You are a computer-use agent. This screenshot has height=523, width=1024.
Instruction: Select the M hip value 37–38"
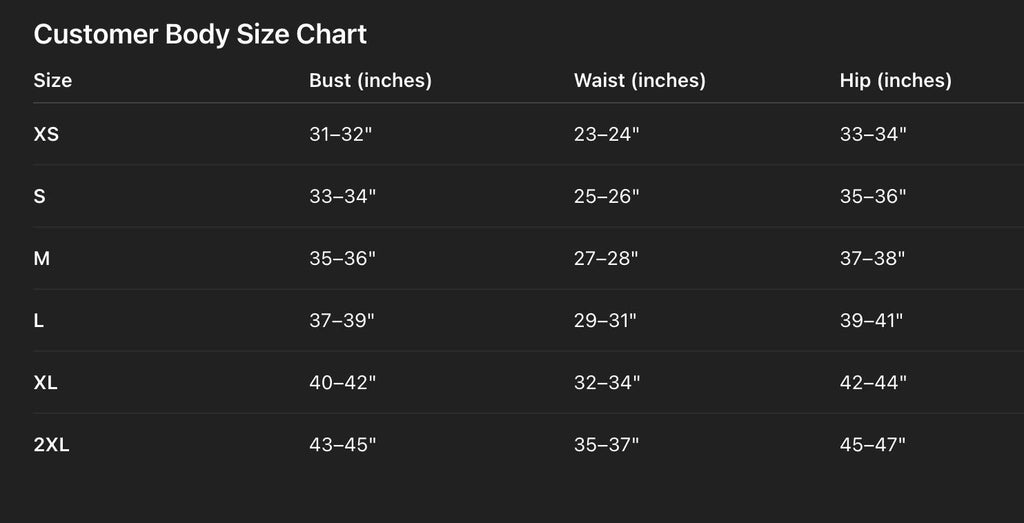click(872, 259)
